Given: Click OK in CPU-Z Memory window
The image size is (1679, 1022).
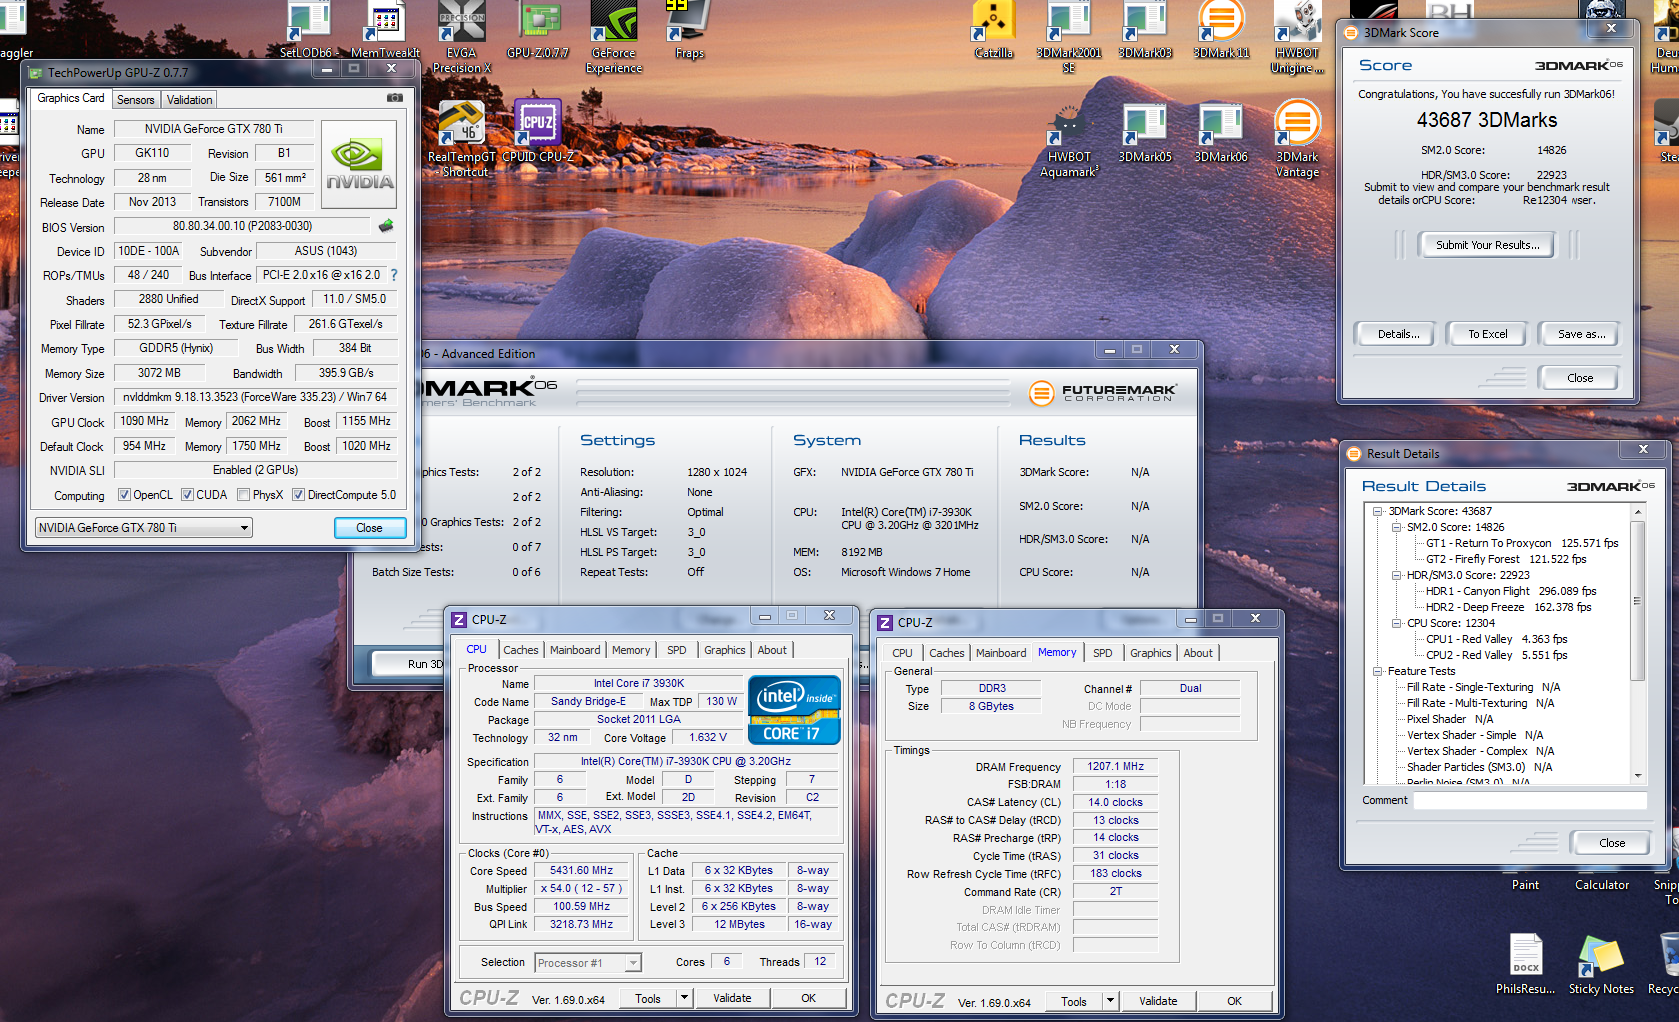Looking at the screenshot, I should (x=1234, y=1001).
